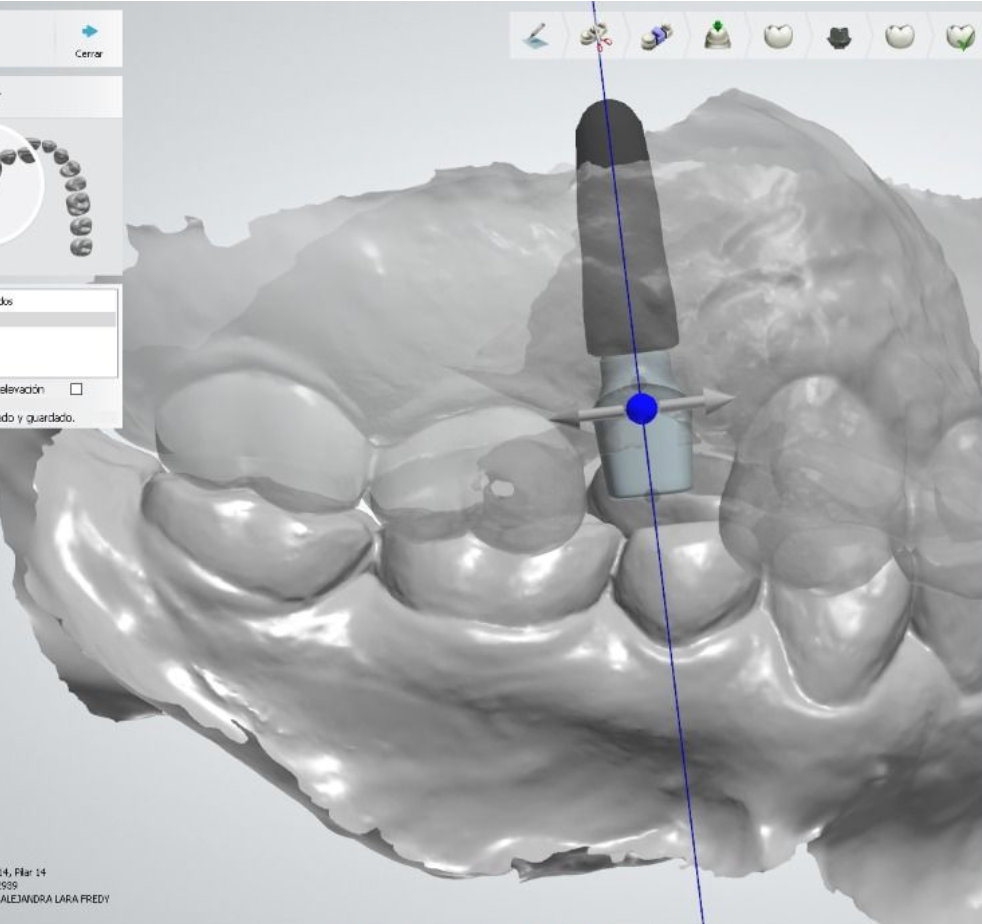
Task: Select white tooth icon left of dark abutment
Action: pyautogui.click(x=777, y=36)
